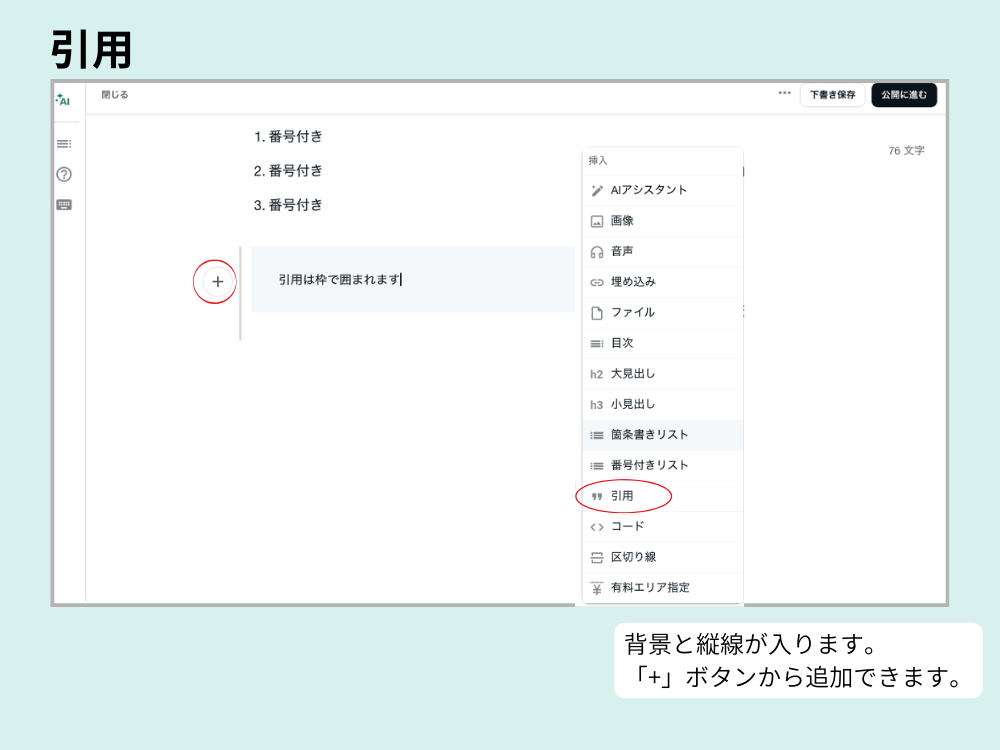Save the draft with 下書き保存
This screenshot has width=1000, height=750.
tap(832, 95)
